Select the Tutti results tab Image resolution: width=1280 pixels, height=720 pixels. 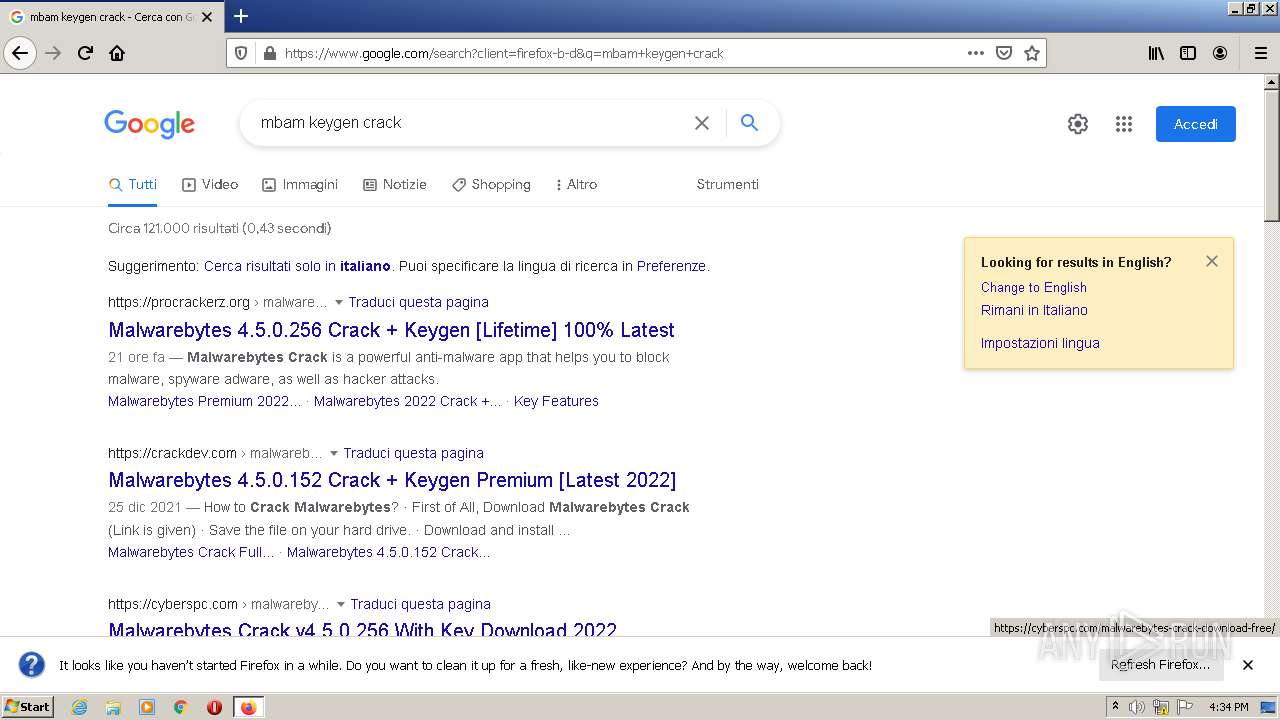point(133,185)
